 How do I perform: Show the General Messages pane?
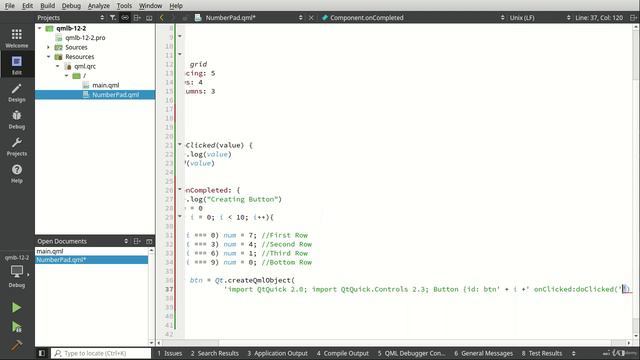click(x=483, y=353)
